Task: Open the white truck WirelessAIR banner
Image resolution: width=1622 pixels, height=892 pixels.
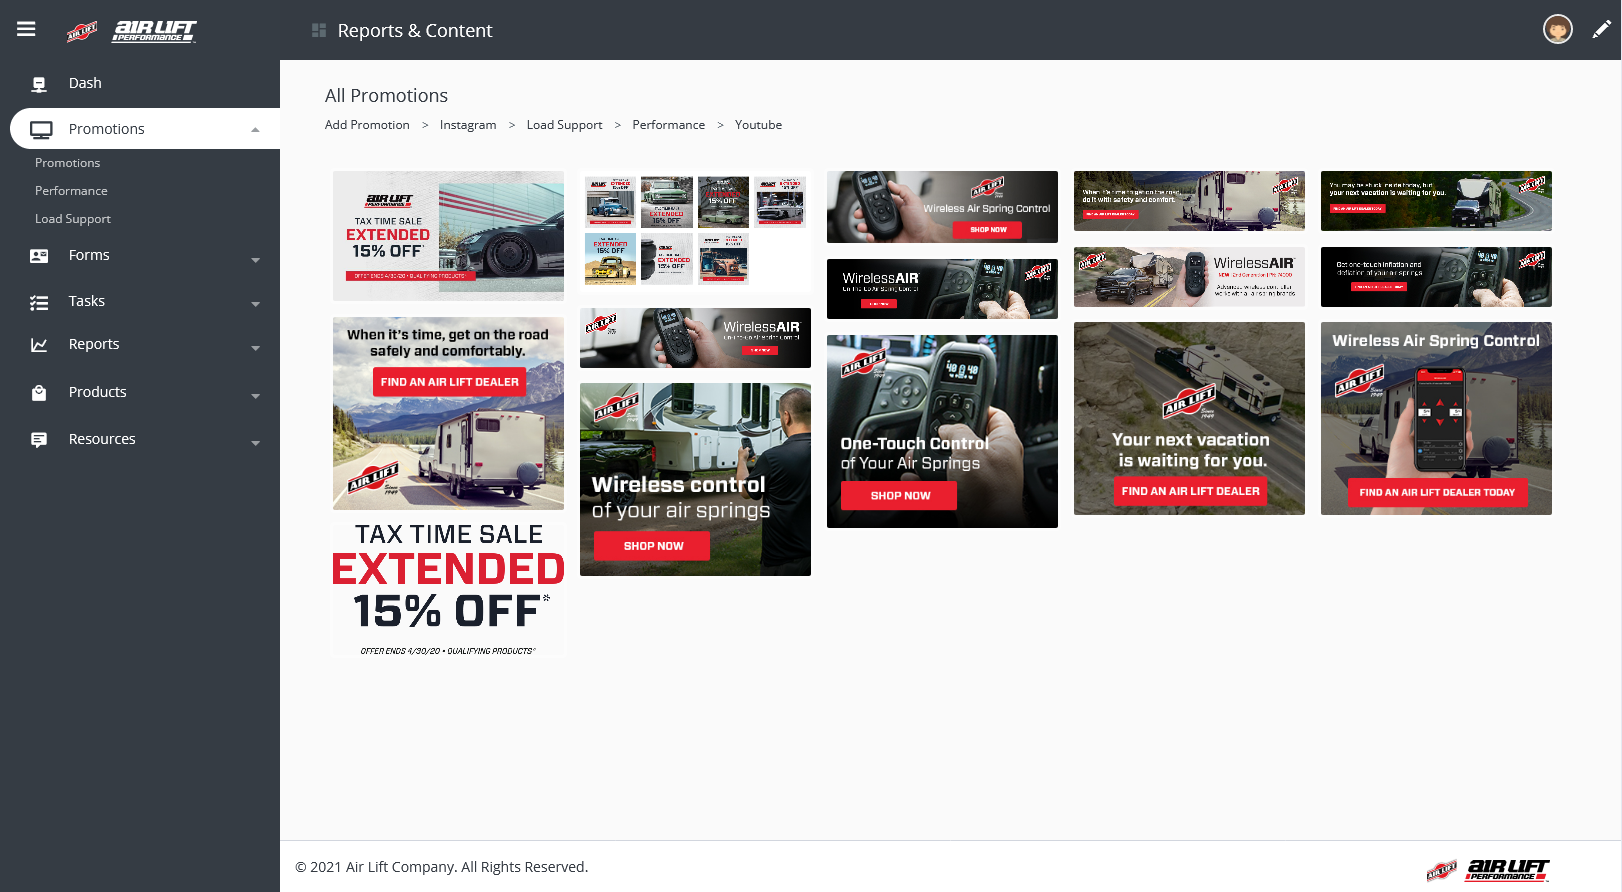Action: [x=695, y=338]
